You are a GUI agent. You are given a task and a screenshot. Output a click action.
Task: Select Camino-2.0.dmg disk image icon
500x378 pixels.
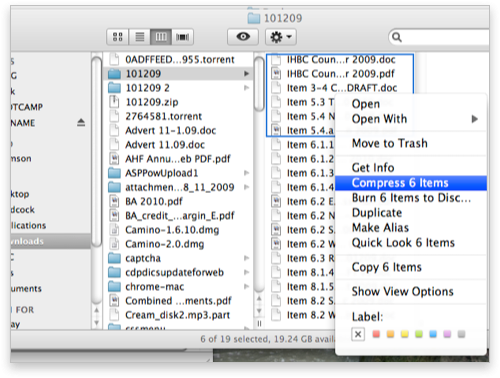(114, 244)
